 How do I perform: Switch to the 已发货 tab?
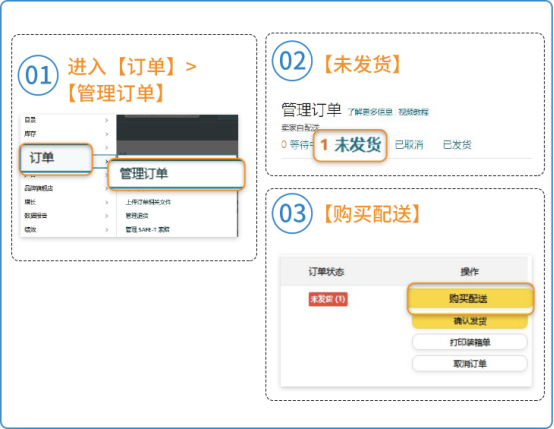pyautogui.click(x=457, y=145)
